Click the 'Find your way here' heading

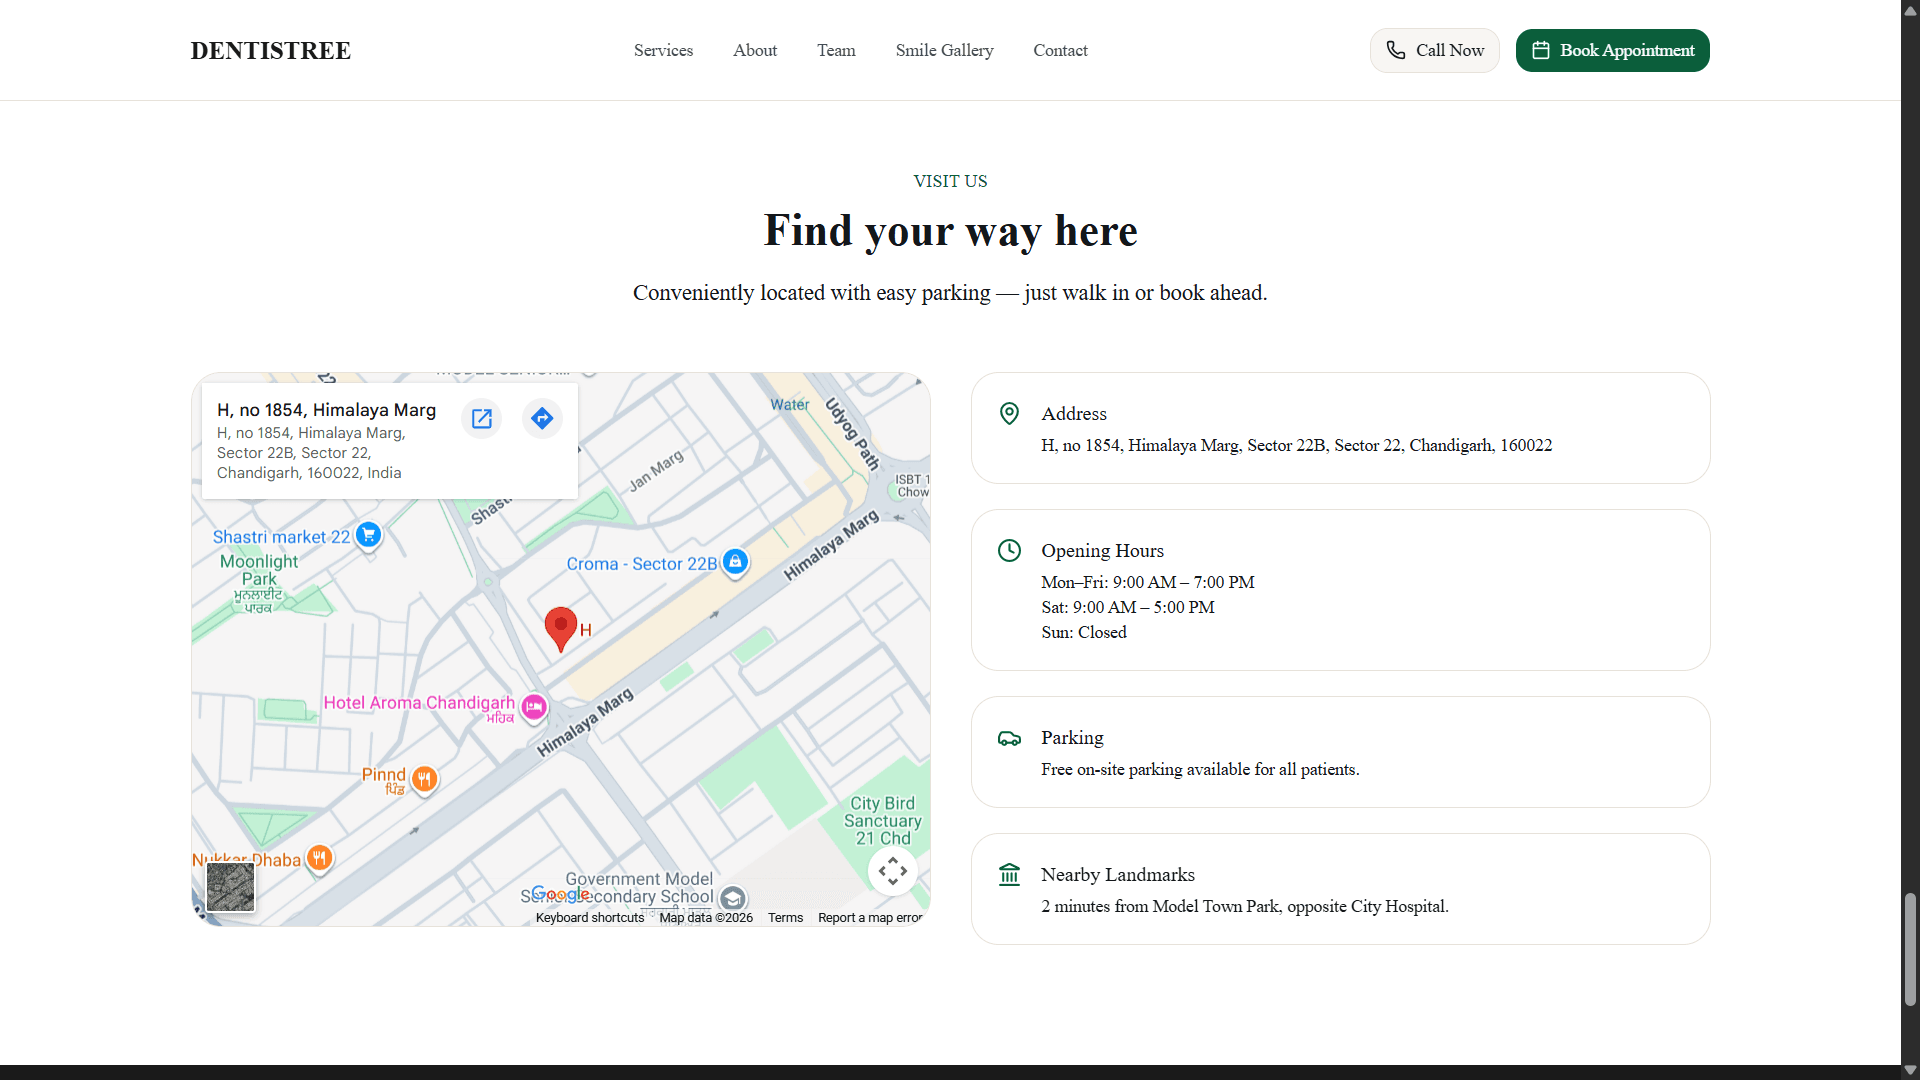[x=950, y=231]
